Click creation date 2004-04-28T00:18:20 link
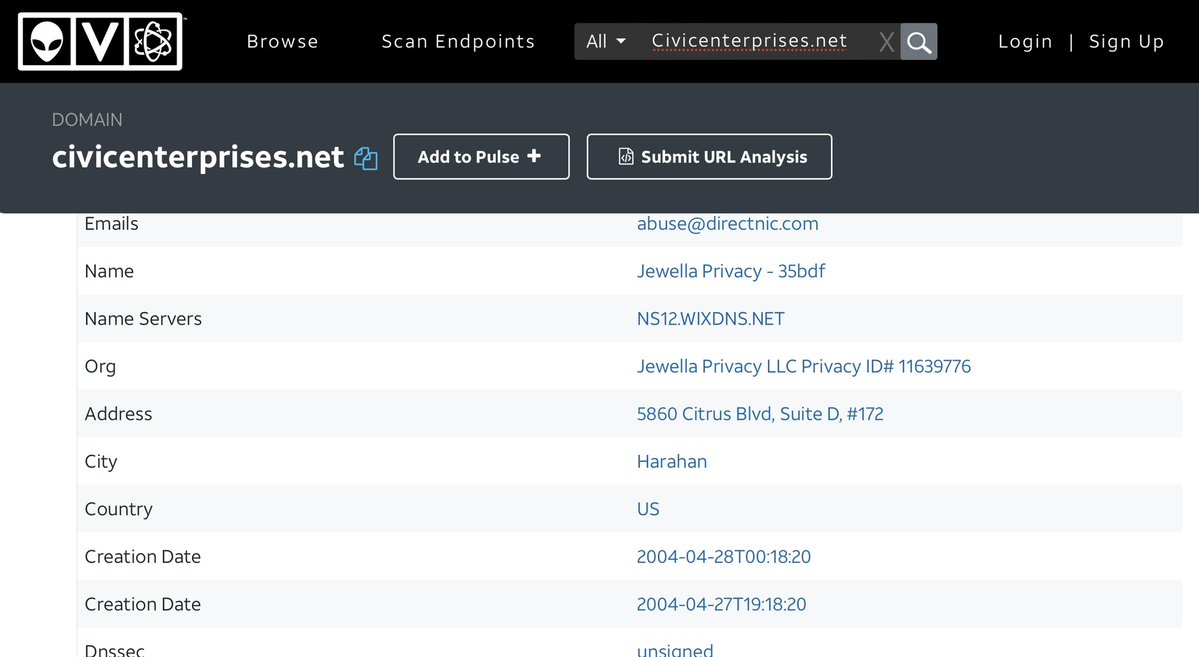Screen dimensions: 1199x657 point(723,557)
